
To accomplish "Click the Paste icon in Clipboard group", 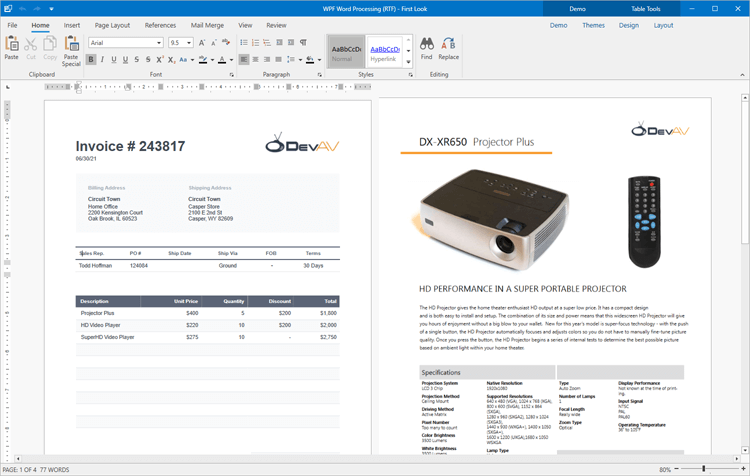I will point(12,48).
